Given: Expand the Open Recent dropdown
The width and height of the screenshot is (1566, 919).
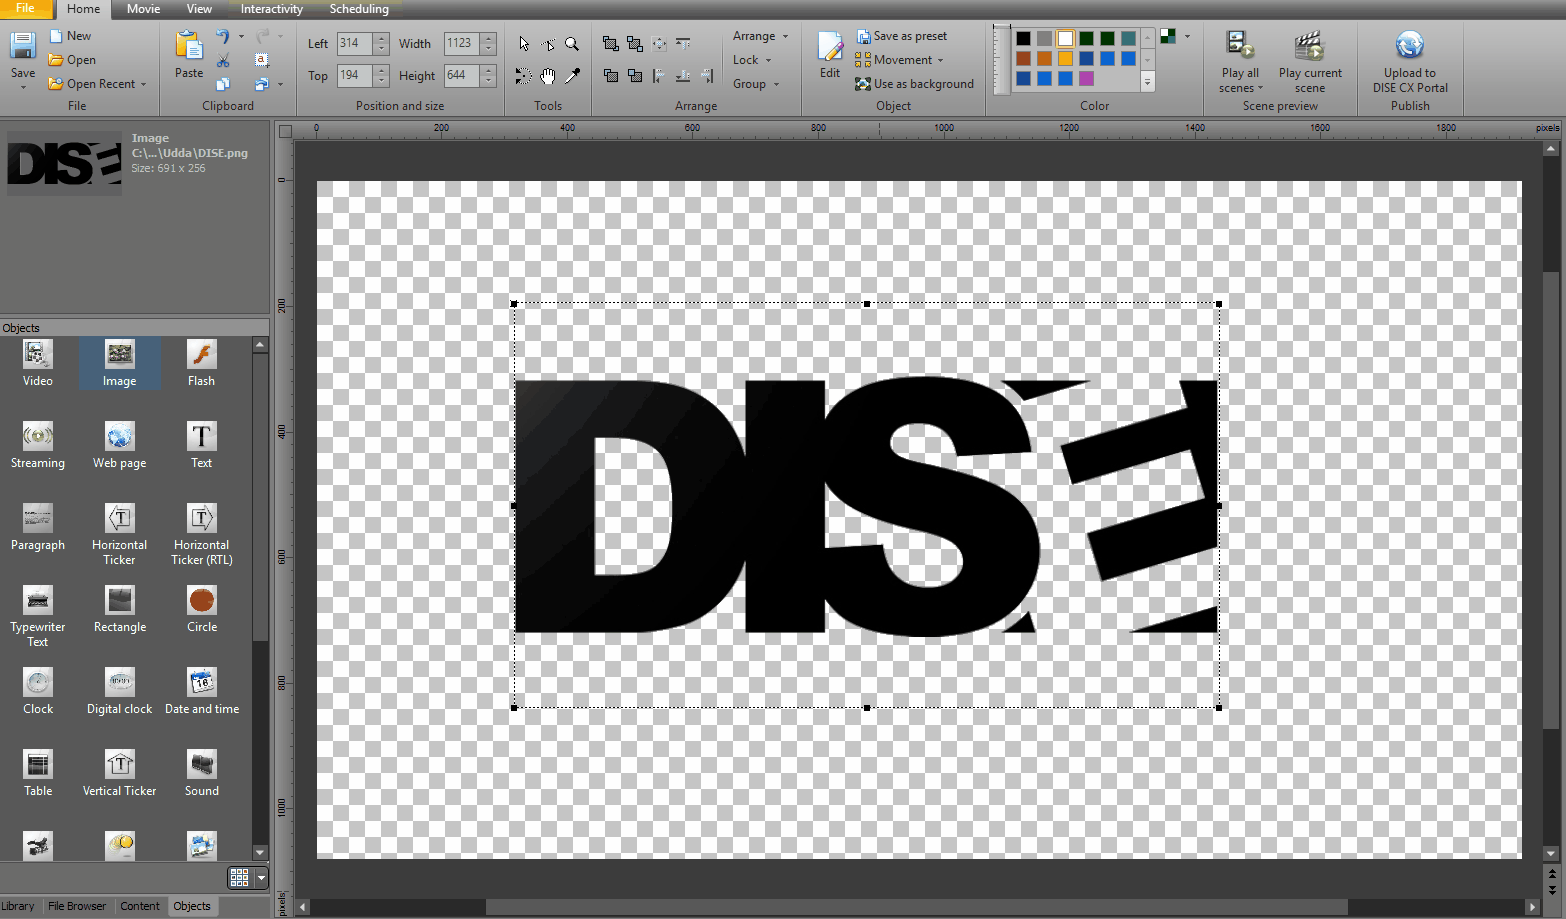Looking at the screenshot, I should coord(143,84).
